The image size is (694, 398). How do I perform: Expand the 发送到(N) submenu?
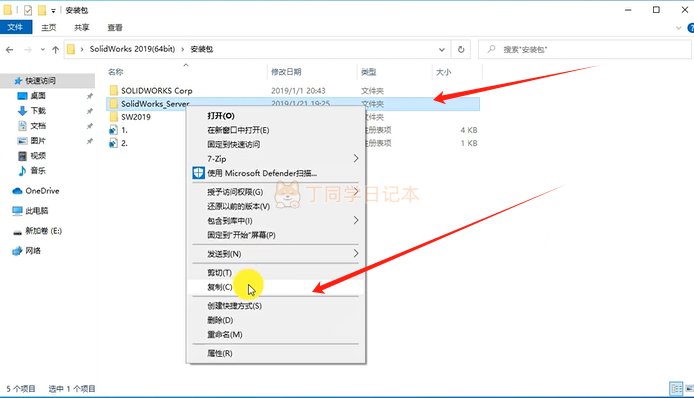pos(276,254)
